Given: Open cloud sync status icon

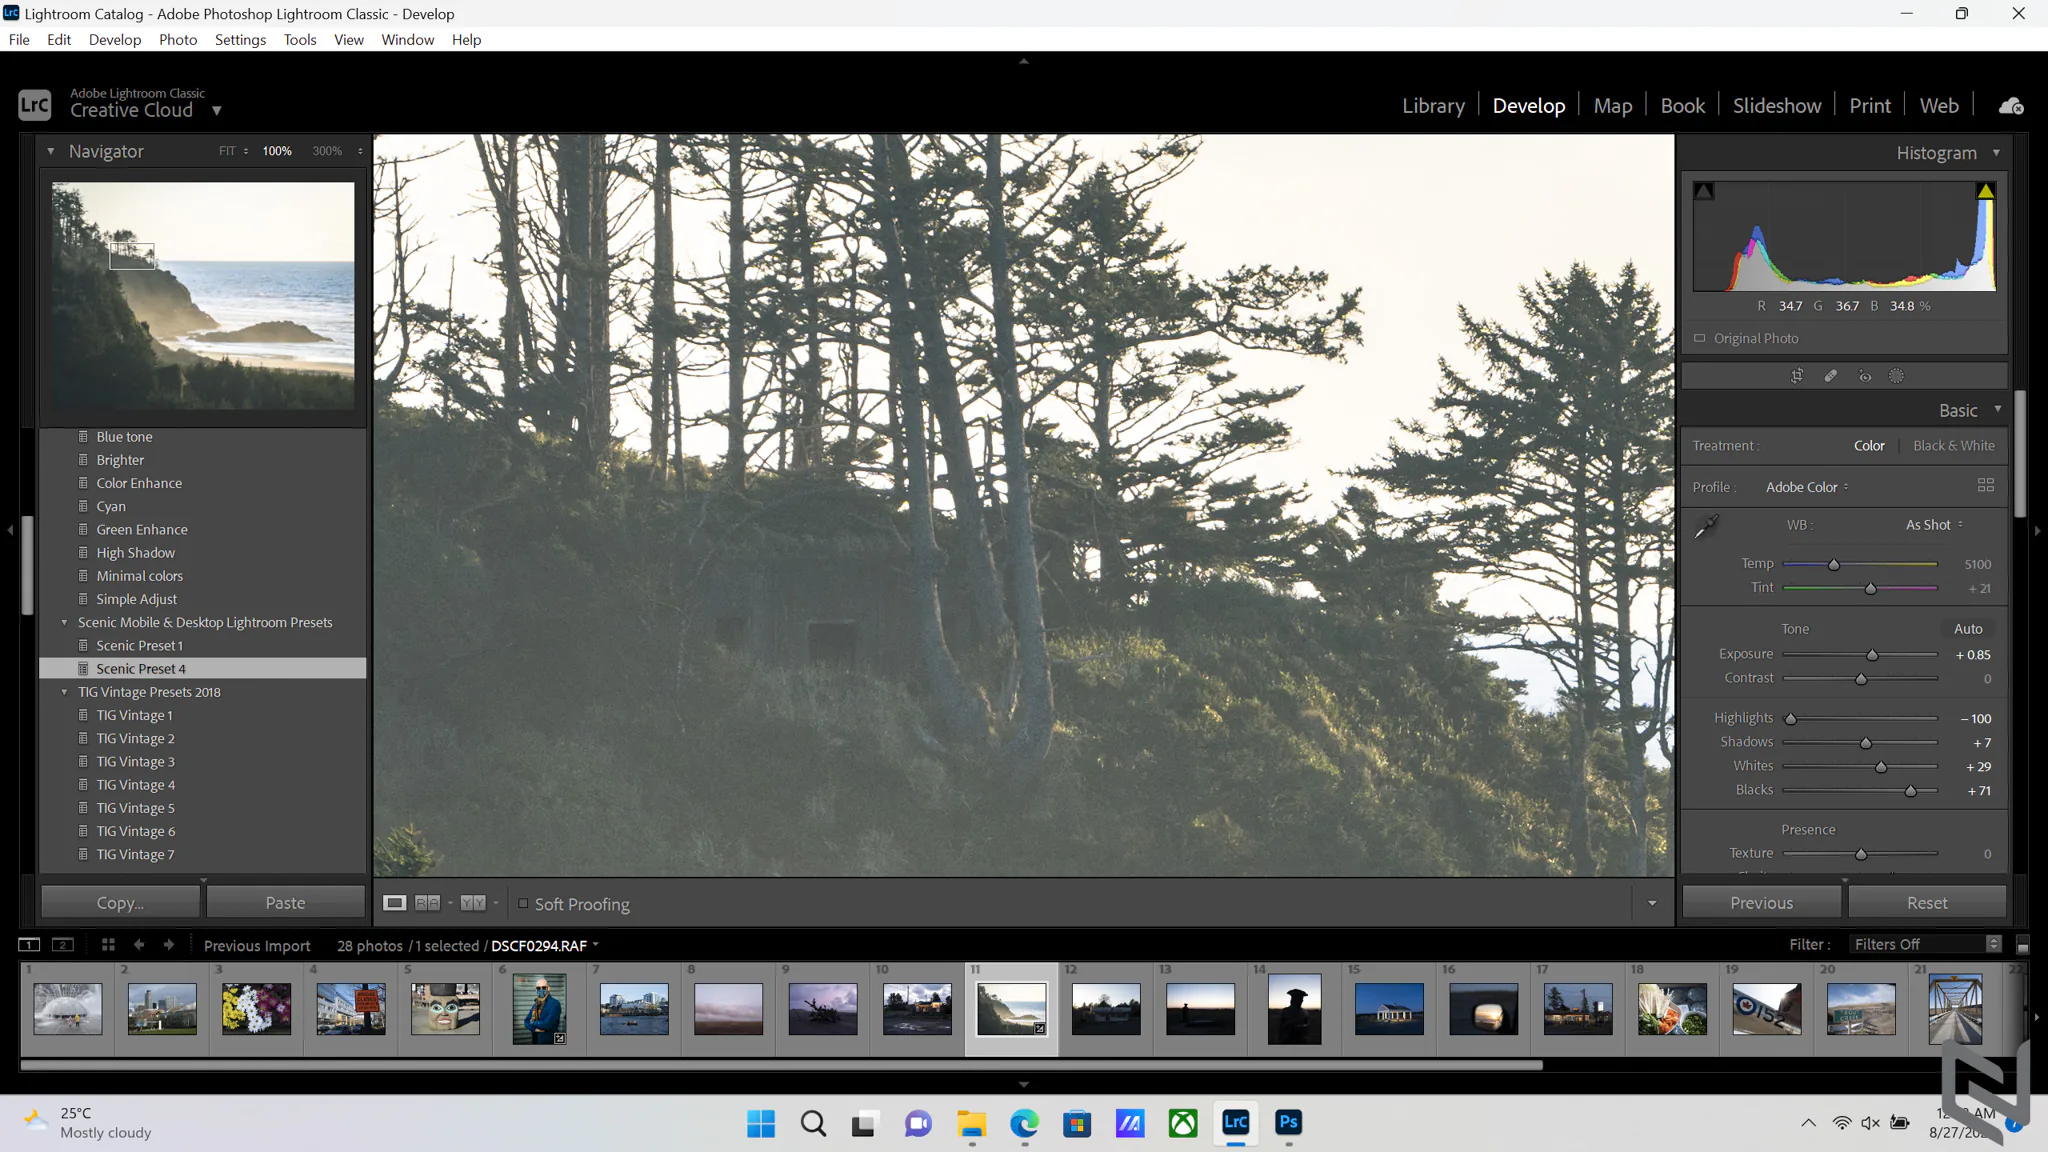Looking at the screenshot, I should (x=2011, y=106).
